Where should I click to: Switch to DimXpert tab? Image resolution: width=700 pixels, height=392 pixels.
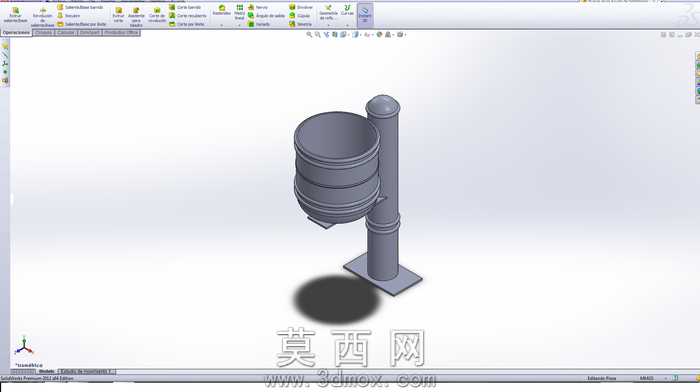tap(90, 33)
